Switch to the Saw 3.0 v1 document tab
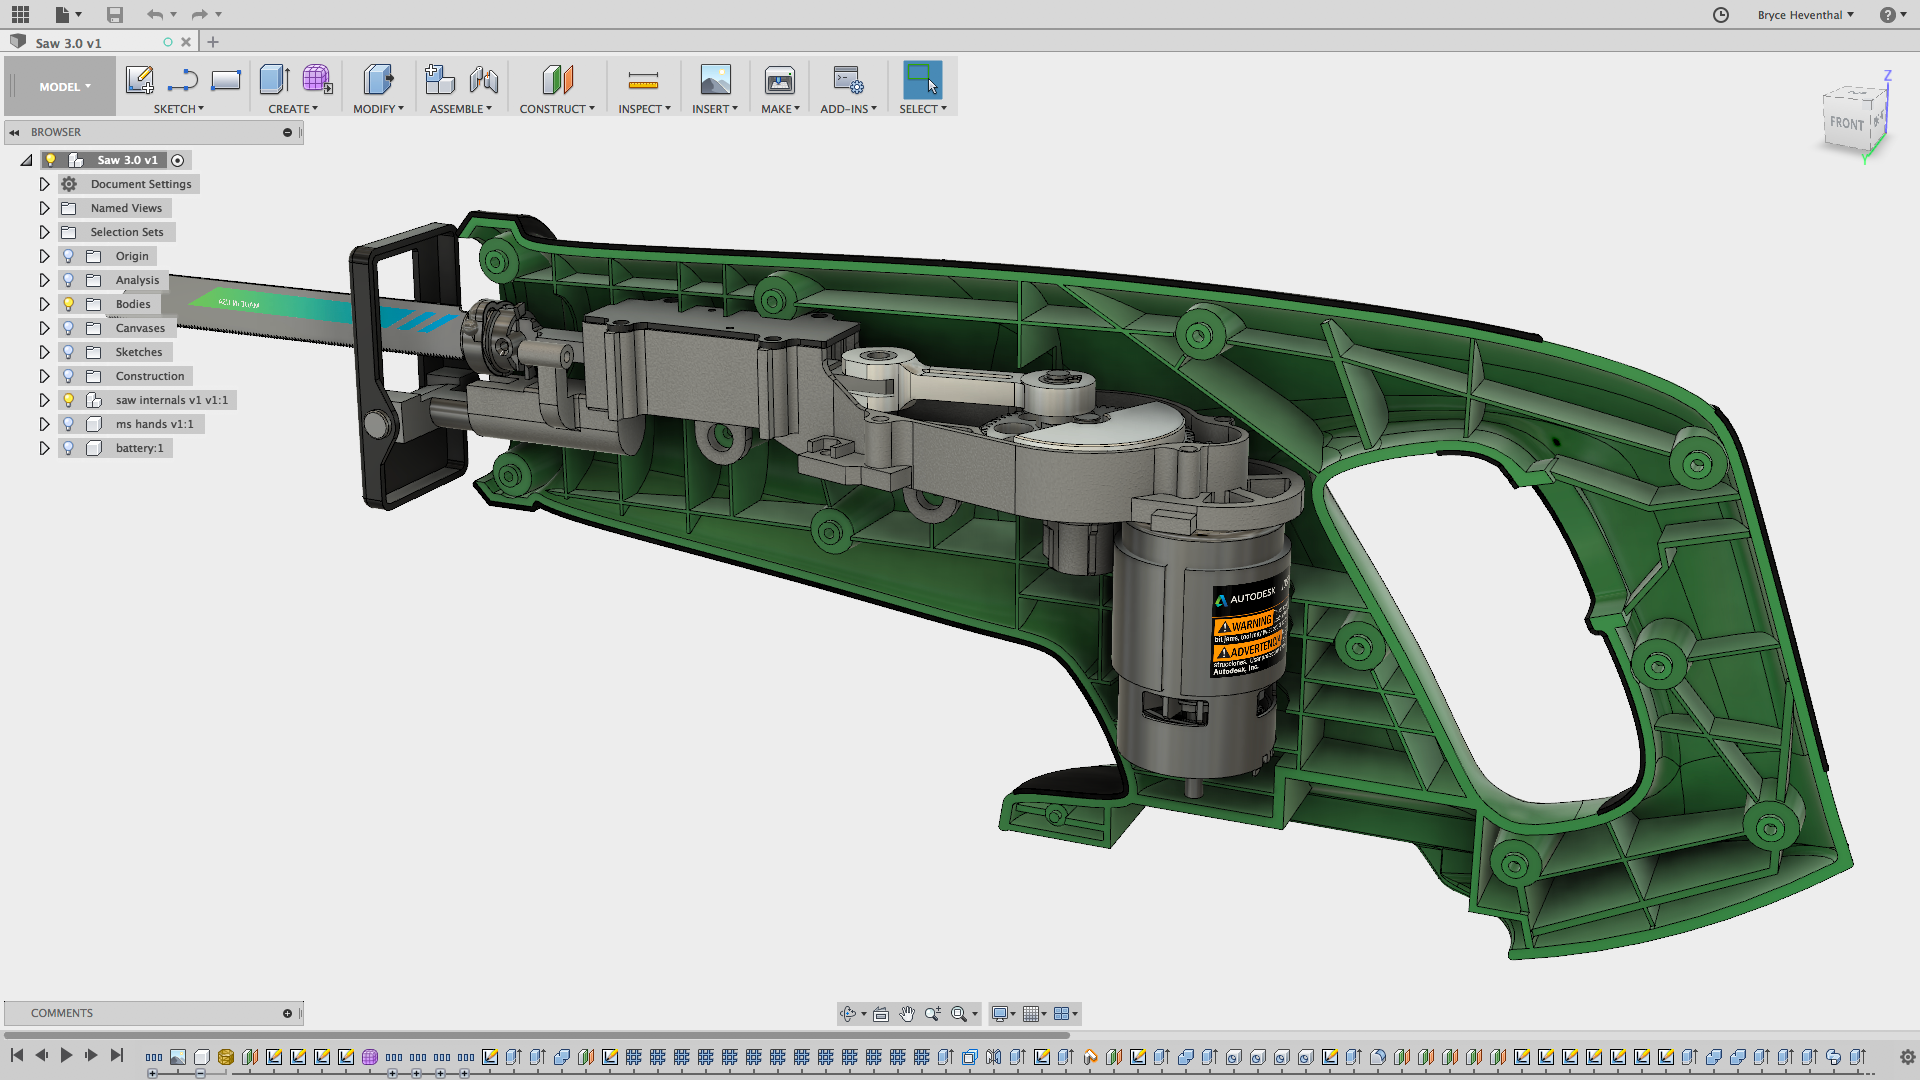Screen dimensions: 1920x1080 (68, 43)
